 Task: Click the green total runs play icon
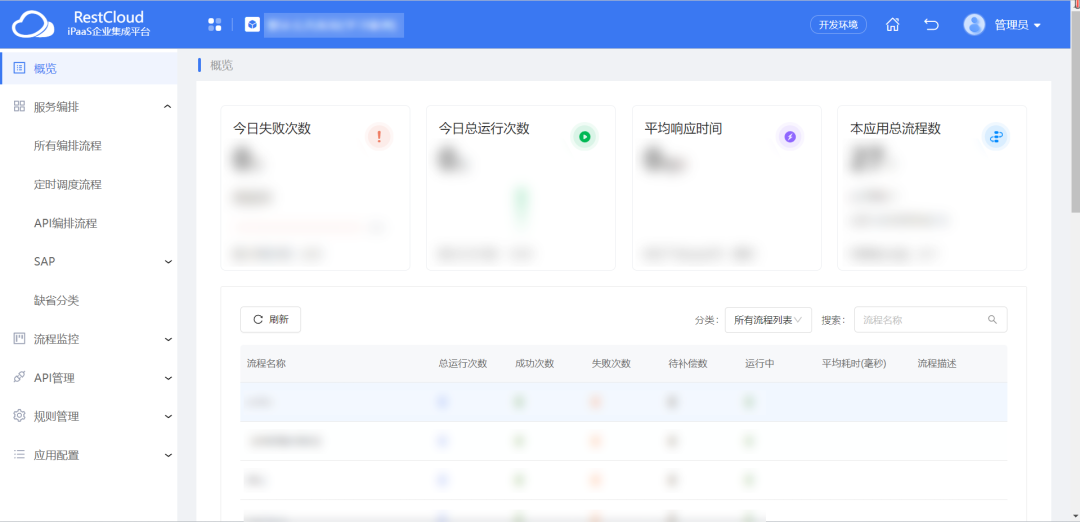click(584, 137)
